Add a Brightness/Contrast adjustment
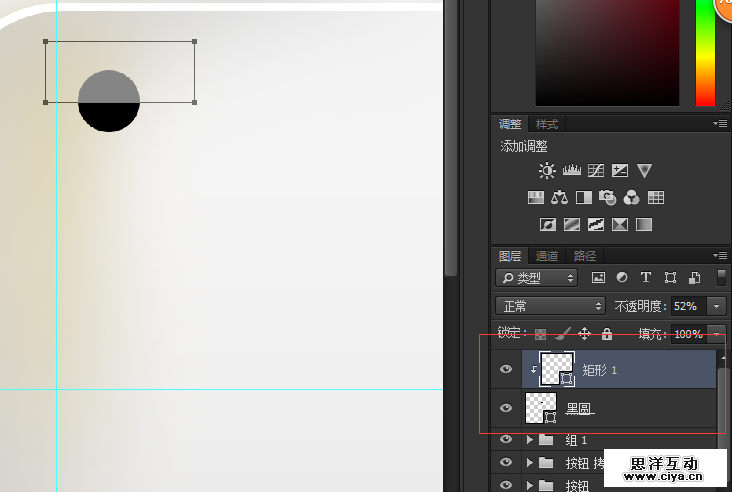This screenshot has height=492, width=732. 547,171
